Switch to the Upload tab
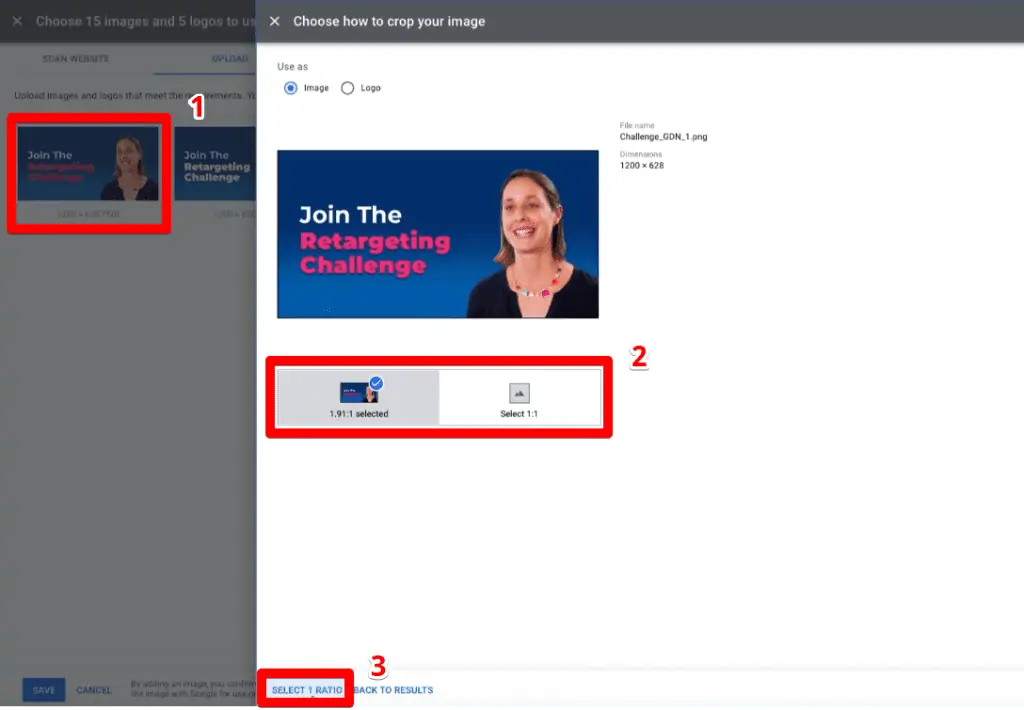The height and width of the screenshot is (710, 1024). (230, 59)
